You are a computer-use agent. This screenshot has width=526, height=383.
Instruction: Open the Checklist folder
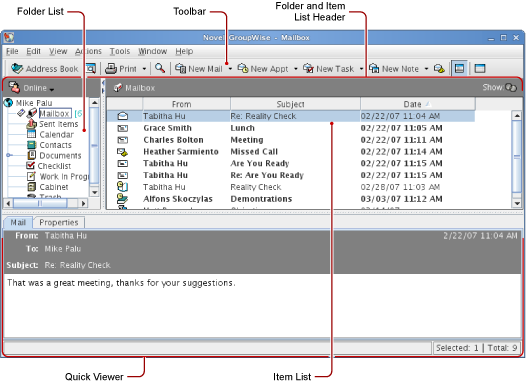click(x=54, y=166)
